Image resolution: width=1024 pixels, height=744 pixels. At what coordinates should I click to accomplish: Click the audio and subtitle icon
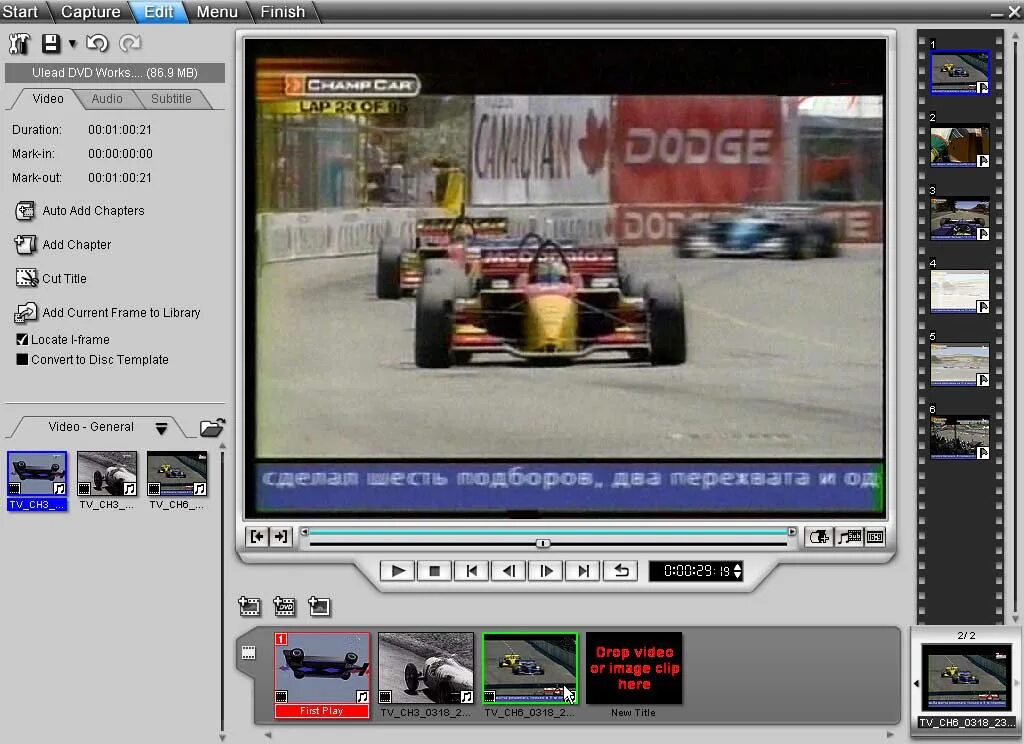(850, 537)
